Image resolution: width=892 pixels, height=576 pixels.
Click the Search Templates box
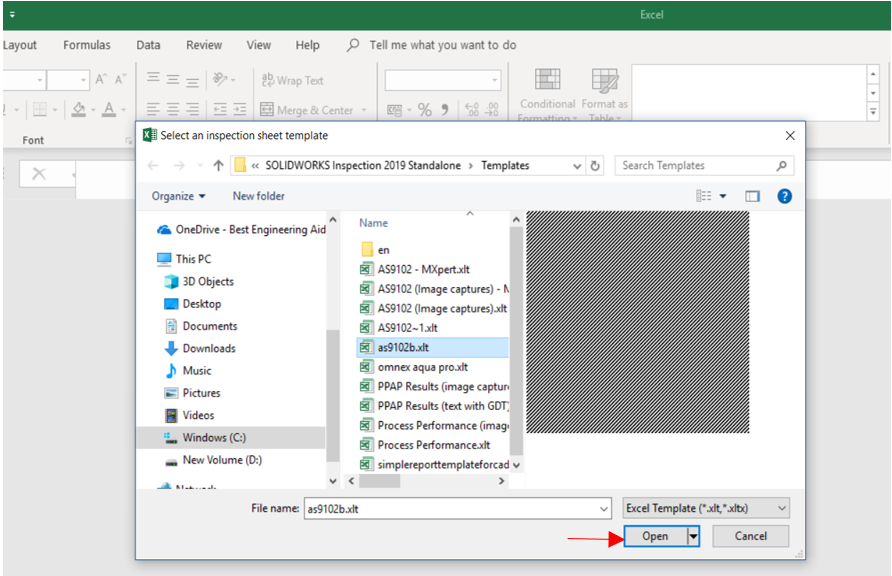tap(697, 165)
